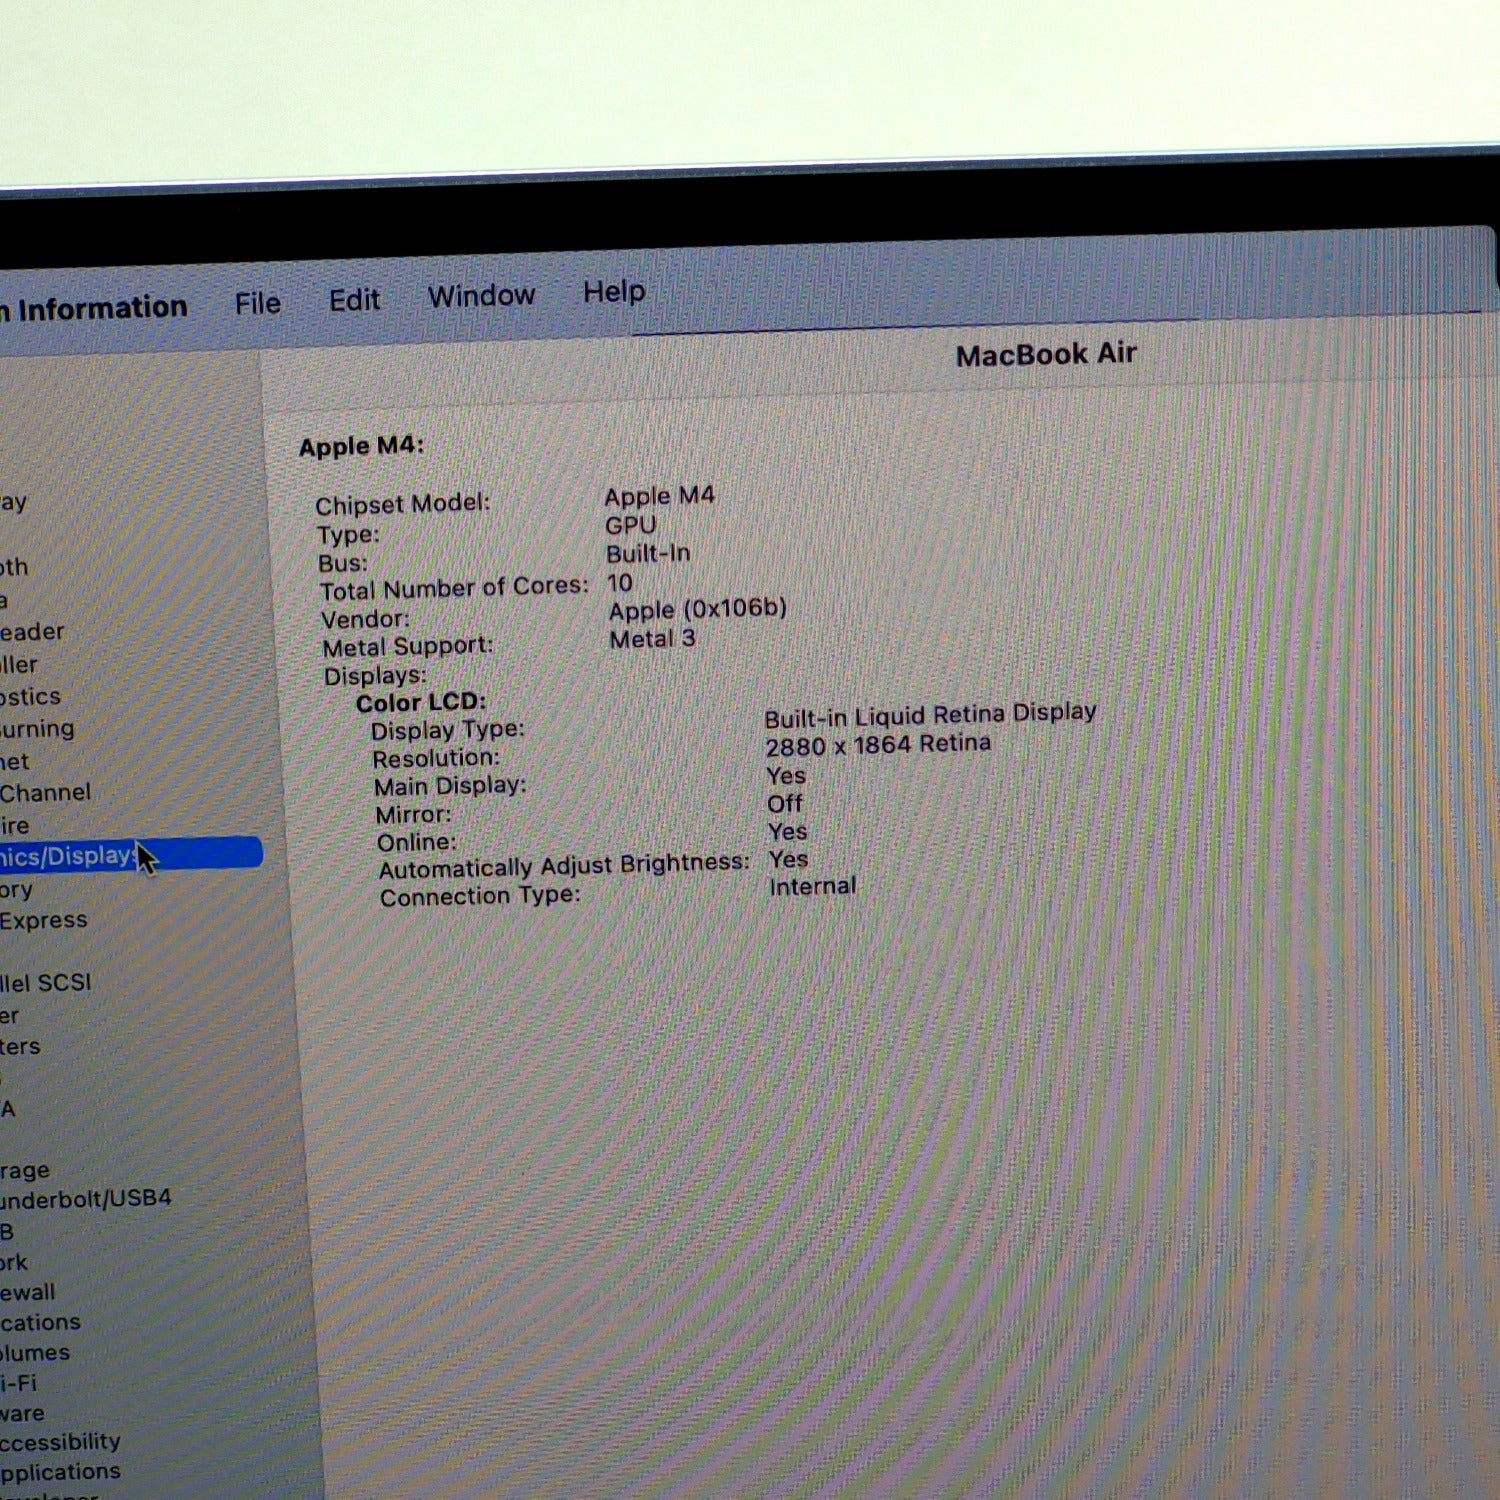Select Accessibility in the sidebar

(60, 1442)
